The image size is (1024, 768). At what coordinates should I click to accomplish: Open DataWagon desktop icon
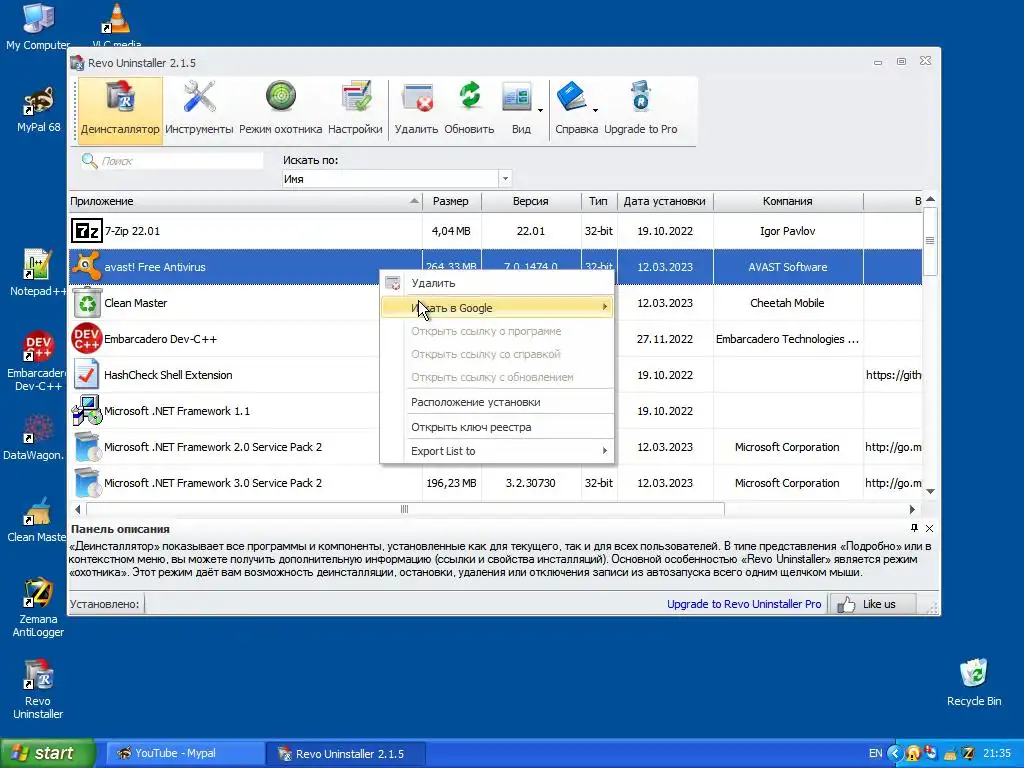(x=34, y=436)
